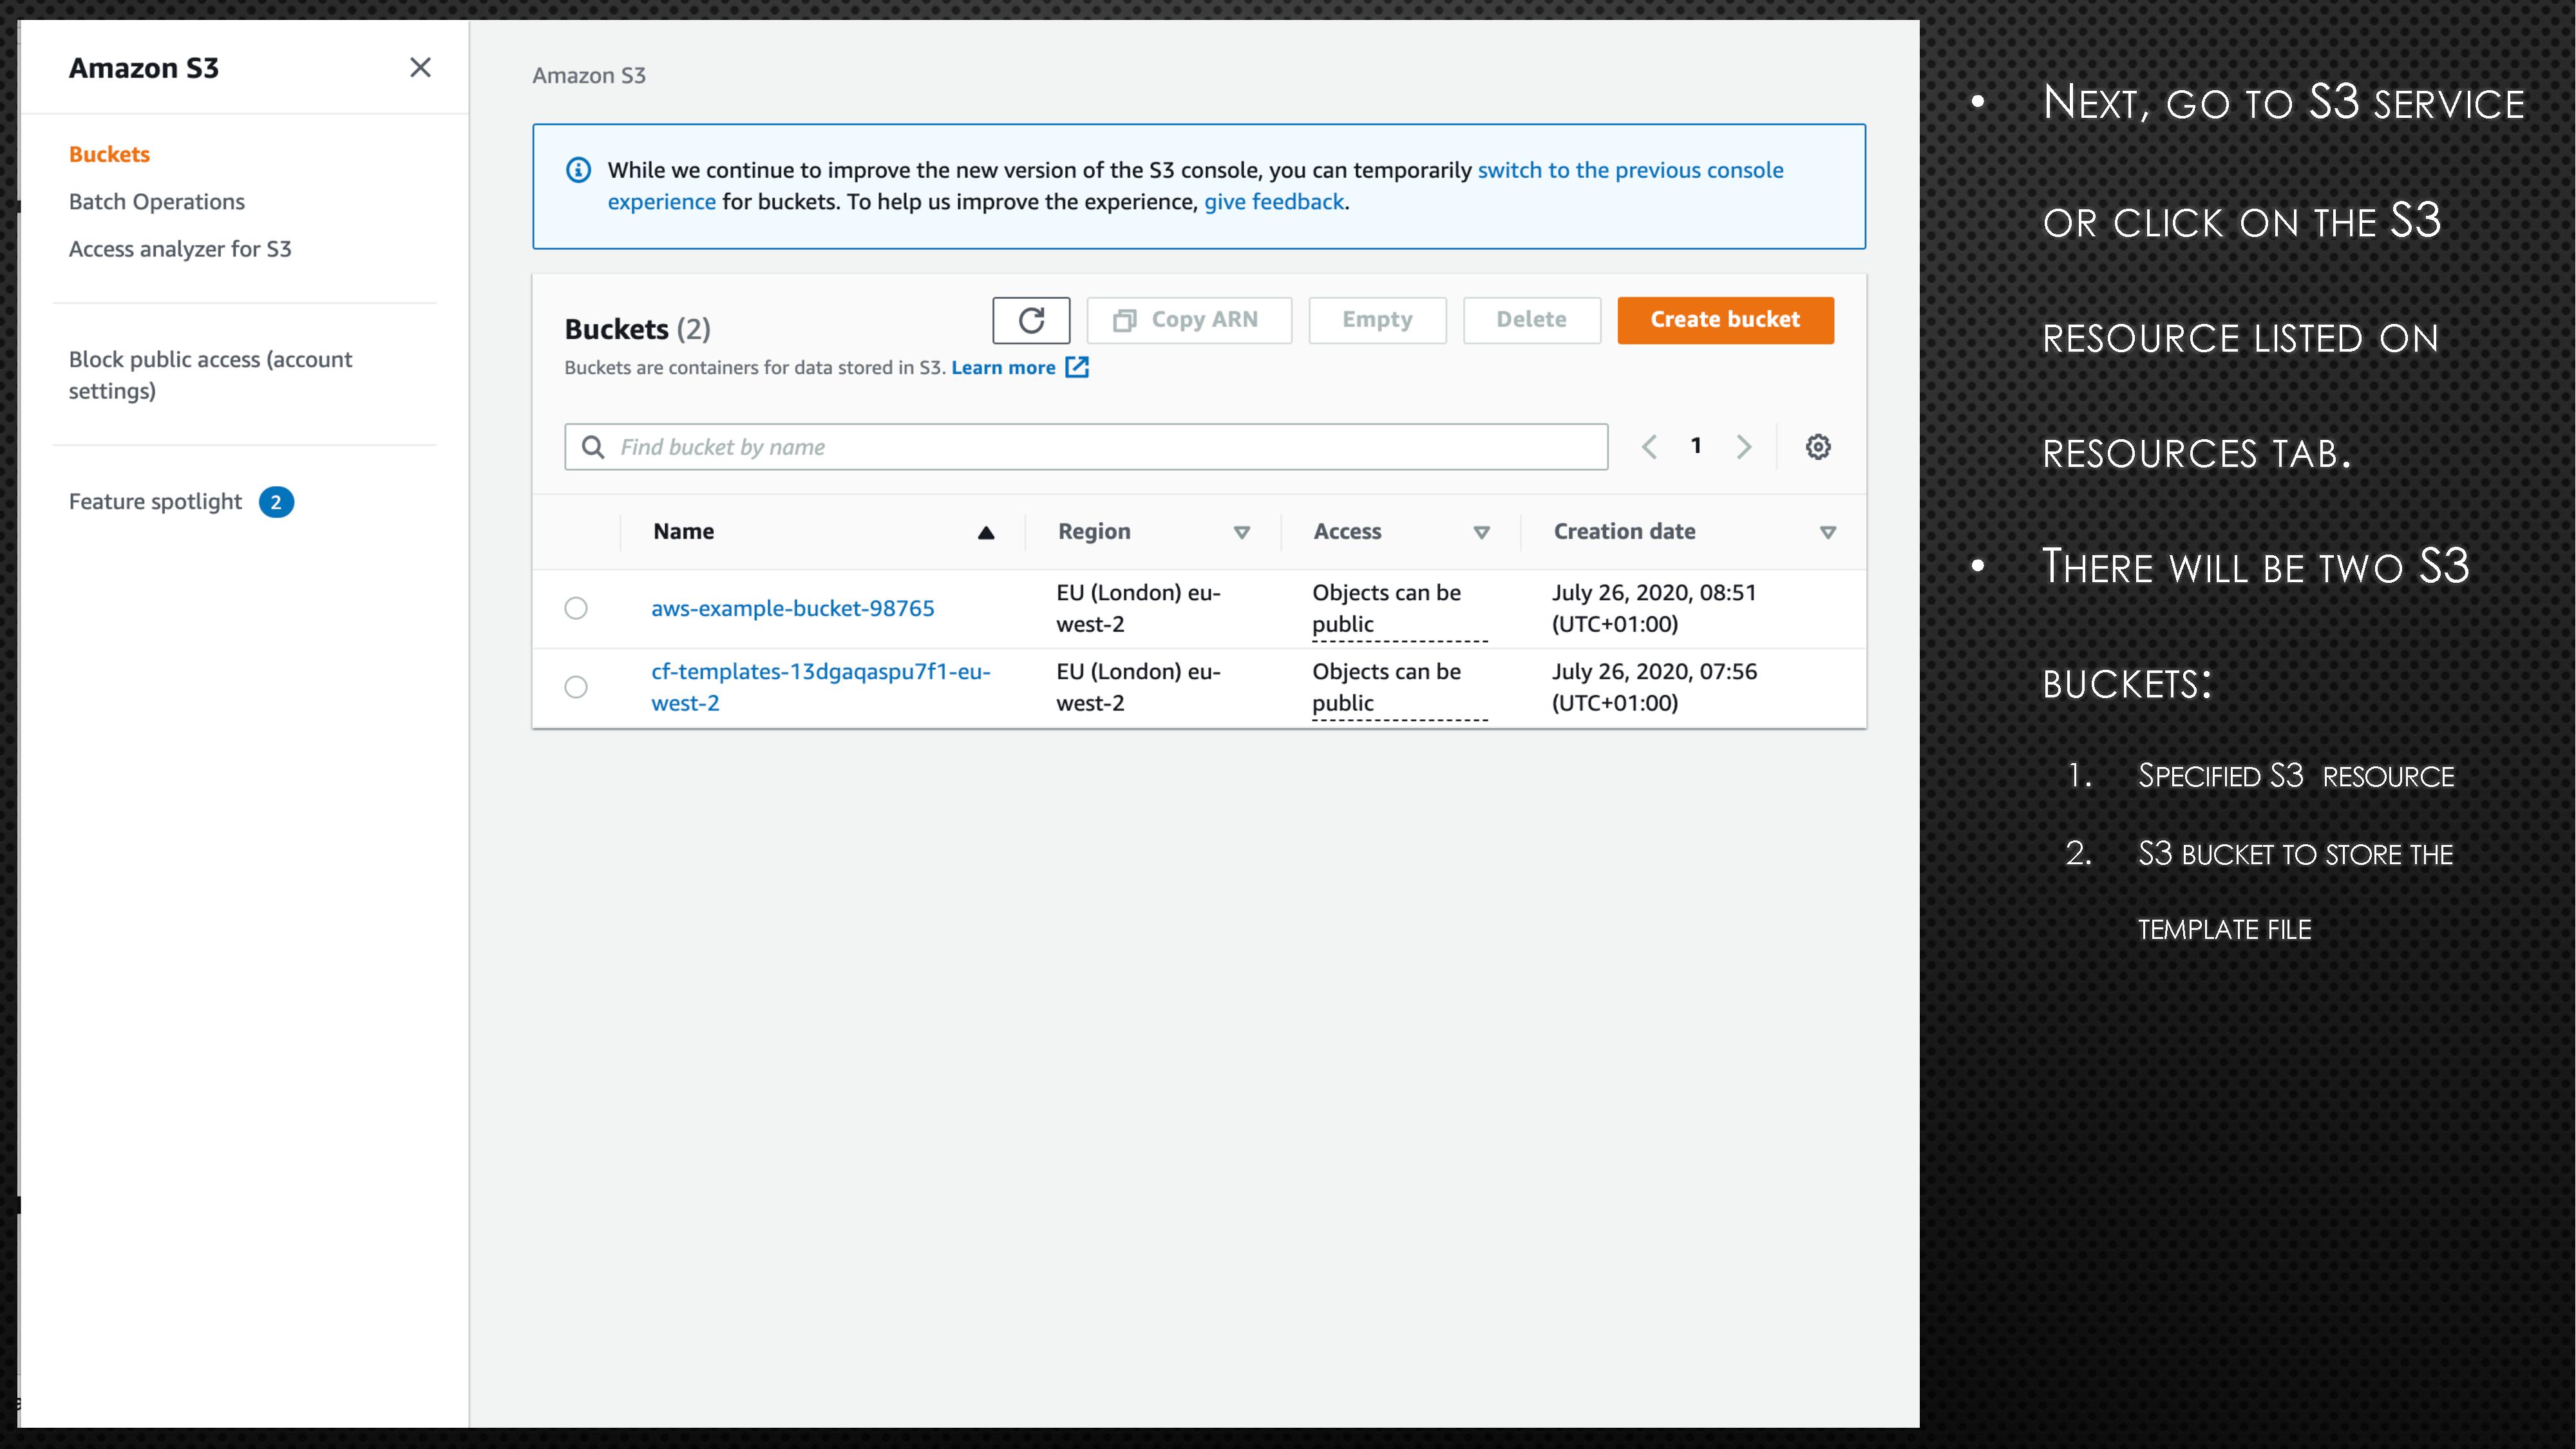
Task: Sort by Creation date column arrow
Action: [1827, 533]
